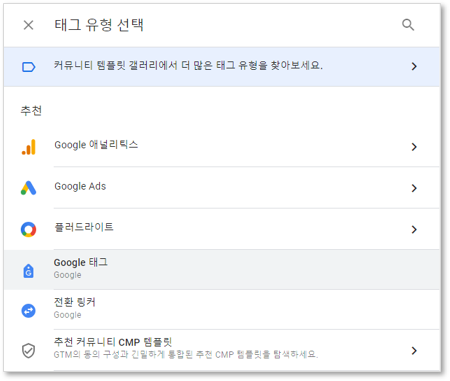Close the tag type selection panel
Screen dimensions: 450x381
click(x=28, y=25)
